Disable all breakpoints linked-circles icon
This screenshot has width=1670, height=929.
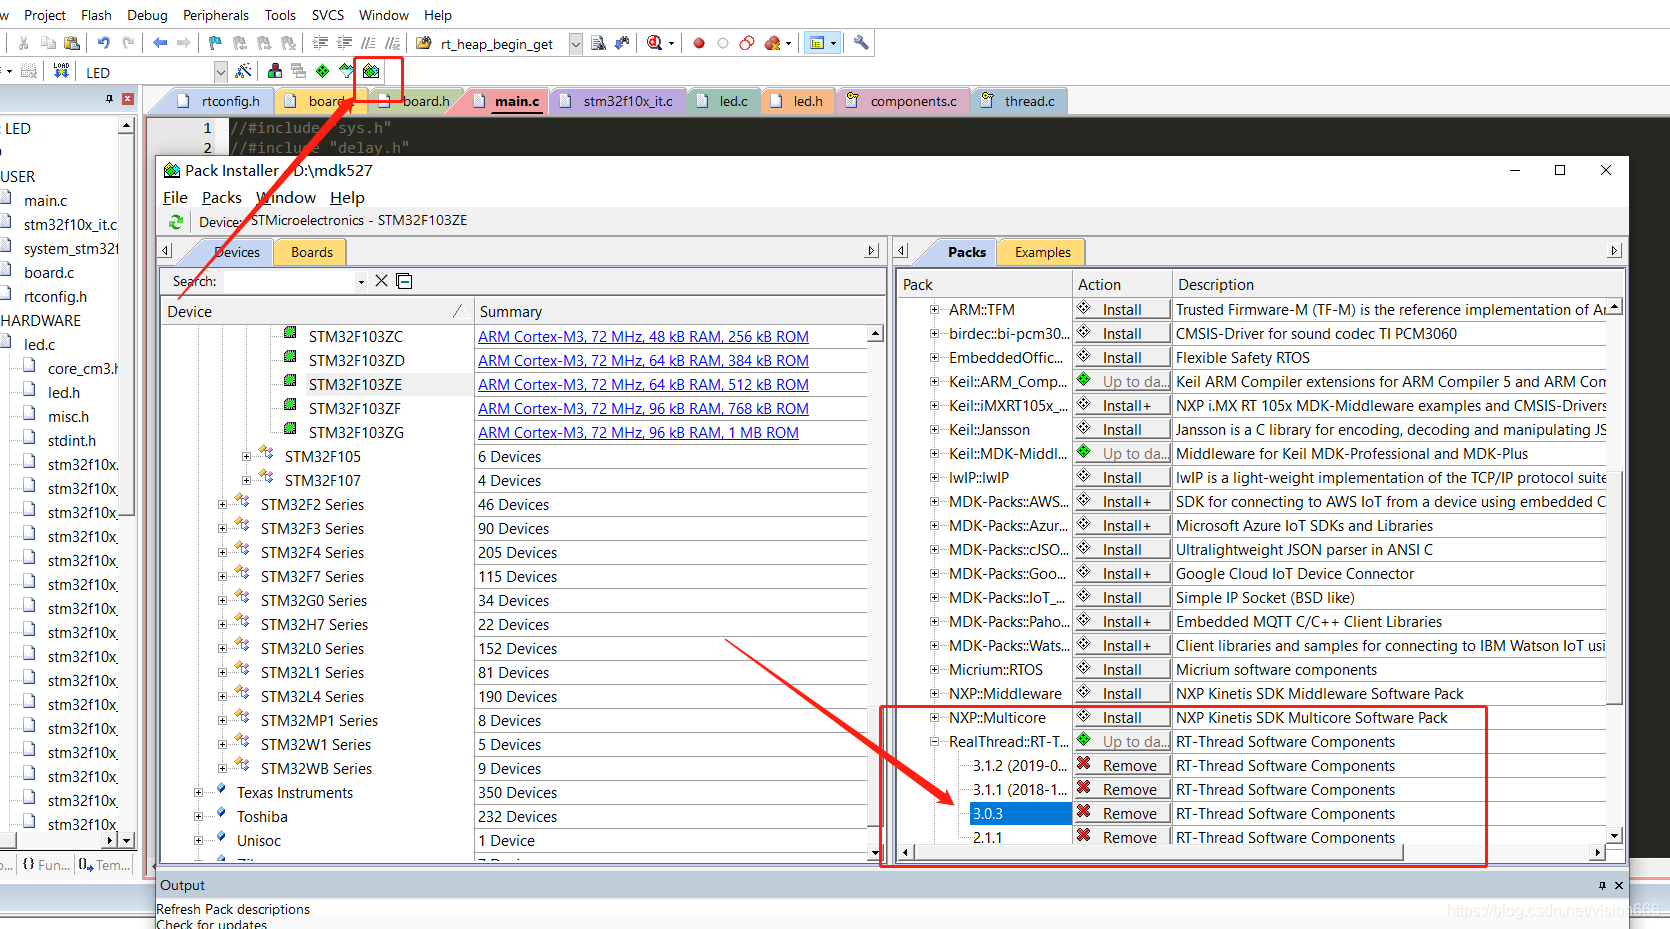point(747,43)
